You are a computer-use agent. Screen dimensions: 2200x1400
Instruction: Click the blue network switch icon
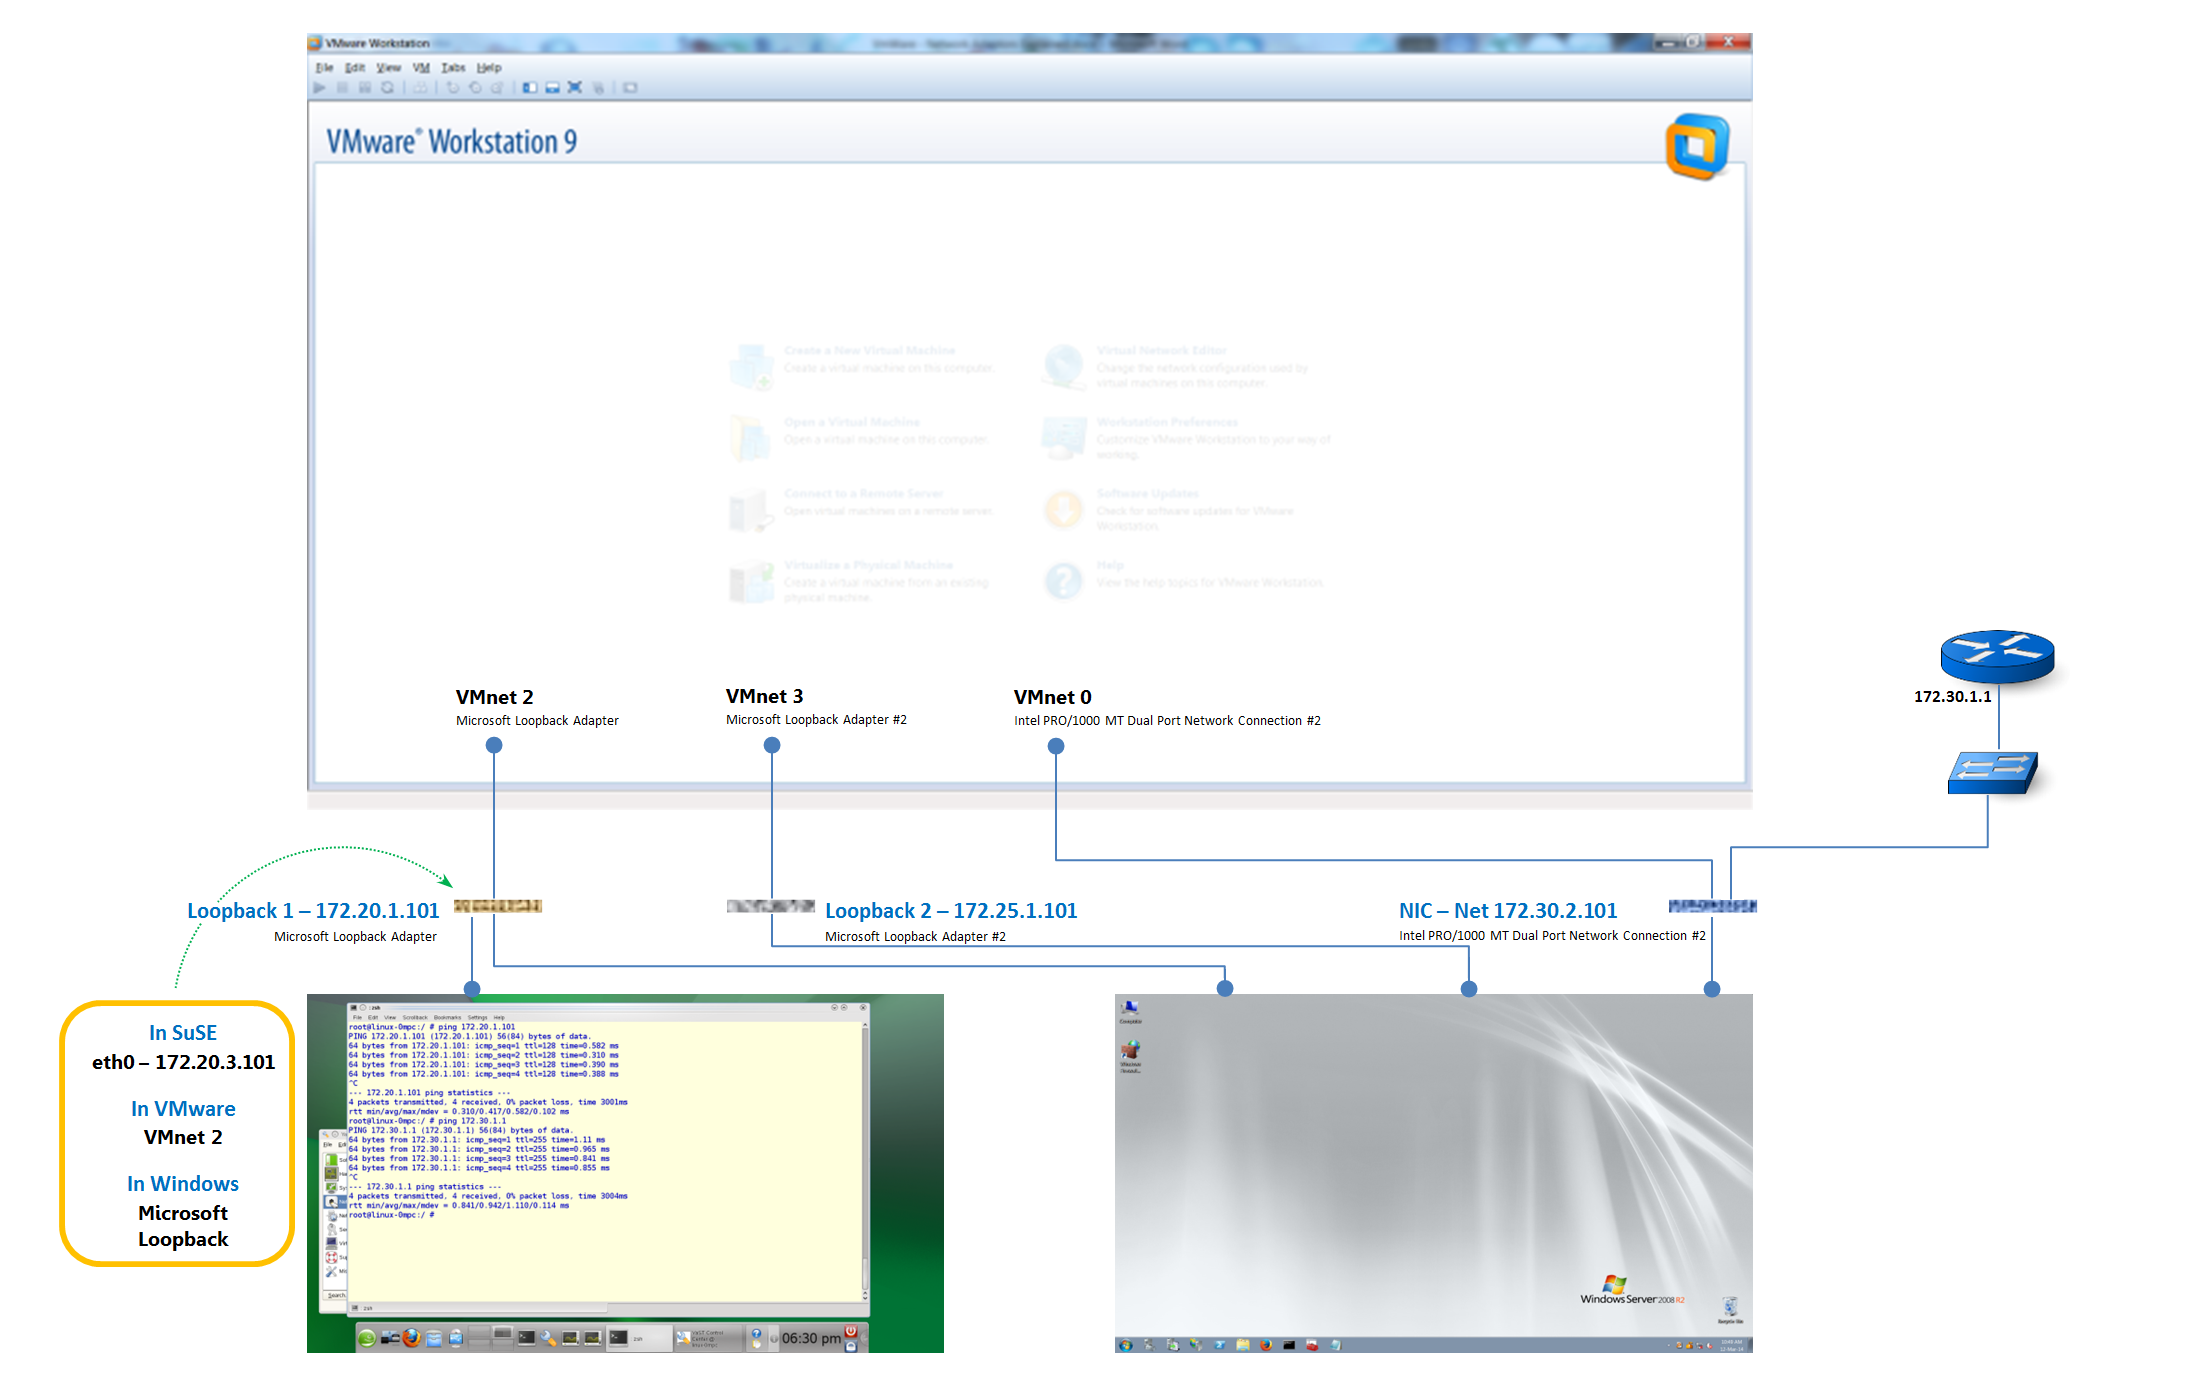point(1992,773)
